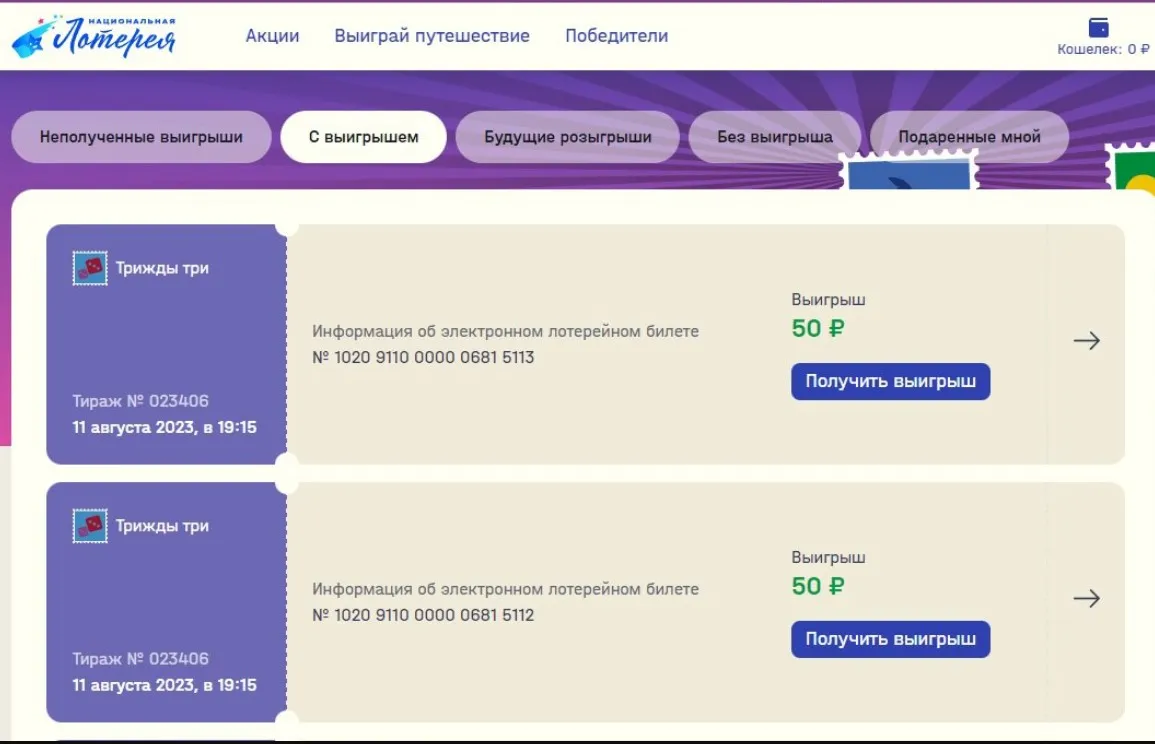Claim winnings for ticket 0681 5112
This screenshot has height=744, width=1155.
point(891,639)
